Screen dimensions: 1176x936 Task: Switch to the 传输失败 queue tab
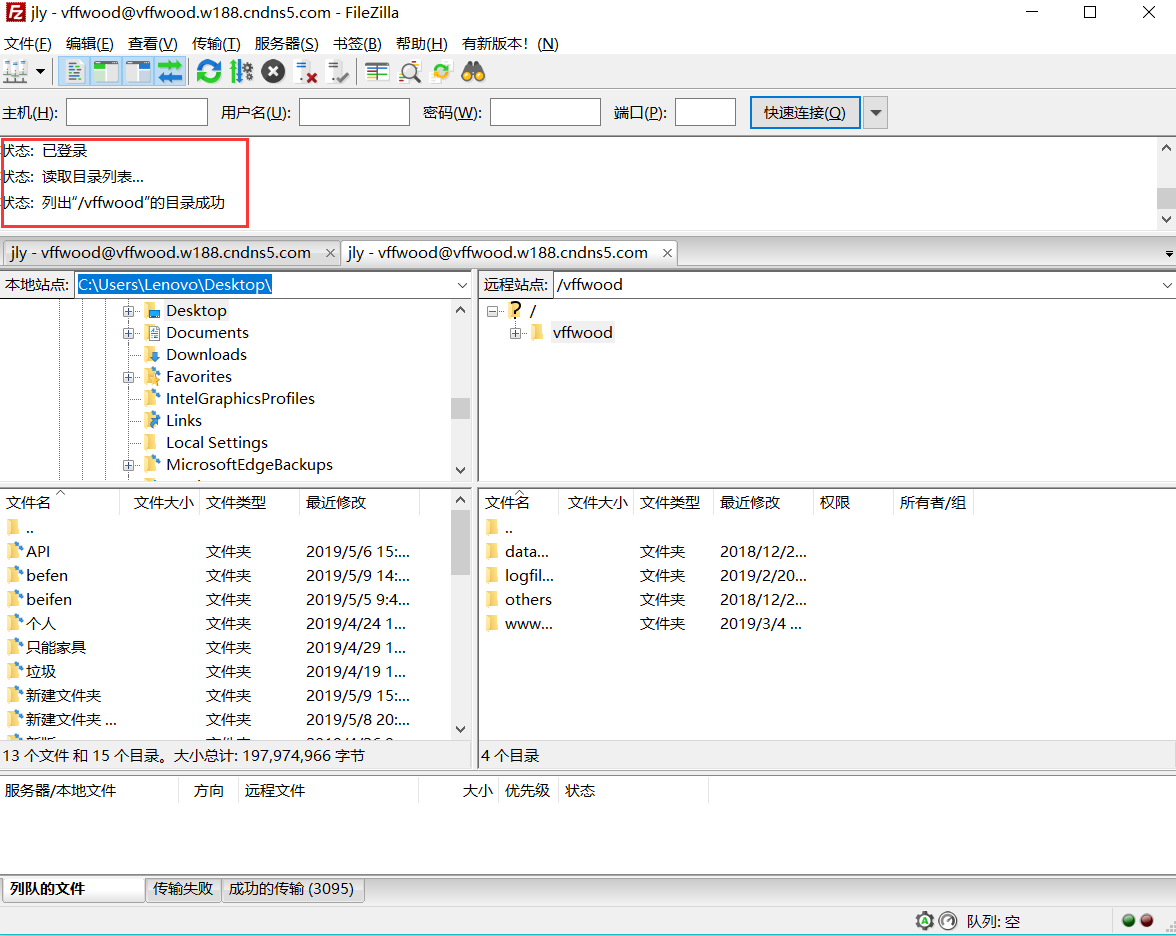tap(183, 889)
